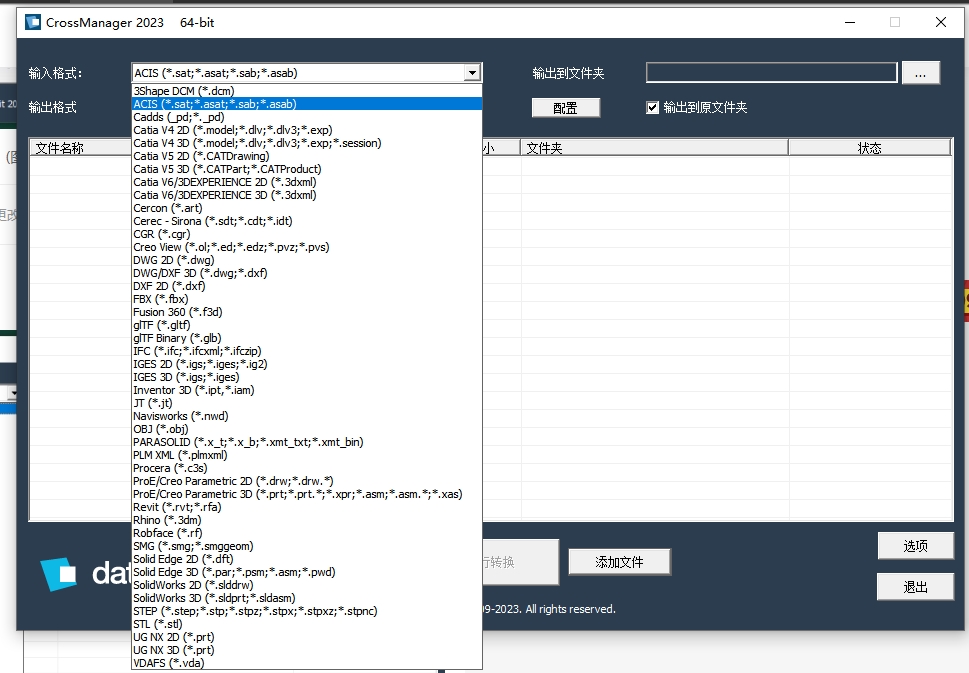Screen dimensions: 969x673
Task: Click the 文件名称 column header
Action: [x=80, y=148]
